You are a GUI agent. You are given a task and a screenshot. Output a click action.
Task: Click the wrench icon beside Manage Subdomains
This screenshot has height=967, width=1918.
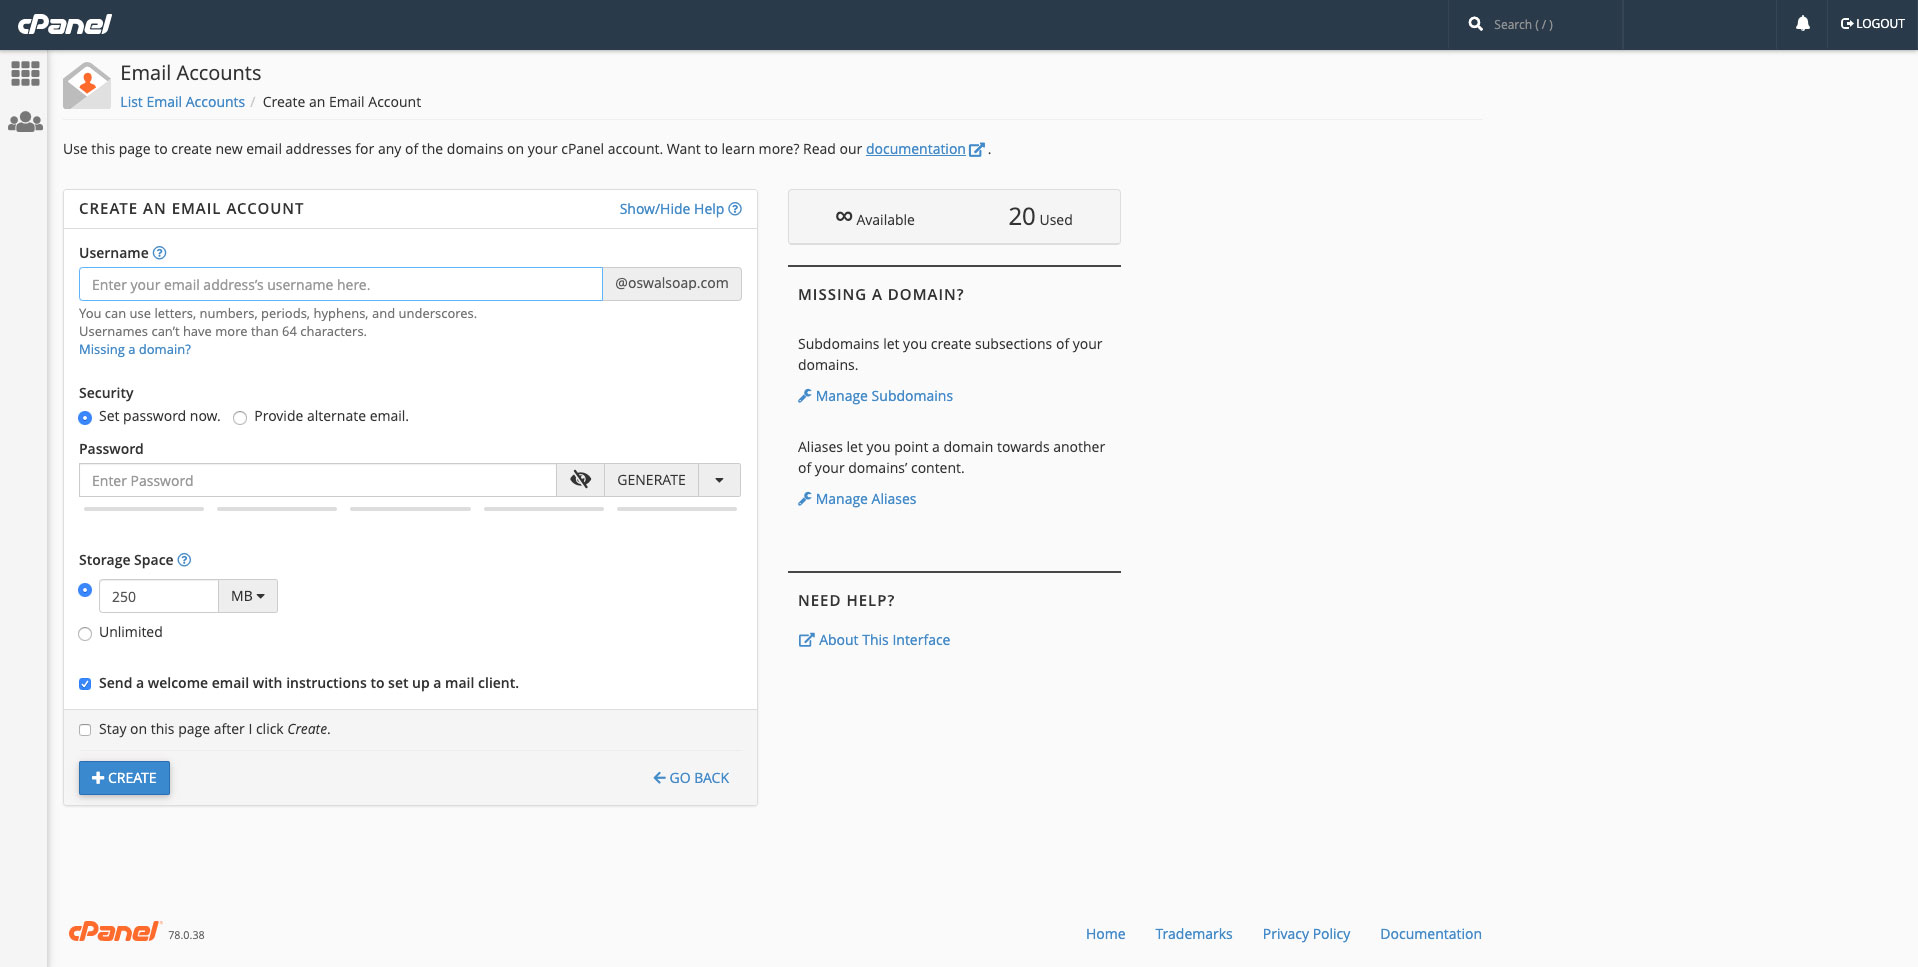pos(804,396)
